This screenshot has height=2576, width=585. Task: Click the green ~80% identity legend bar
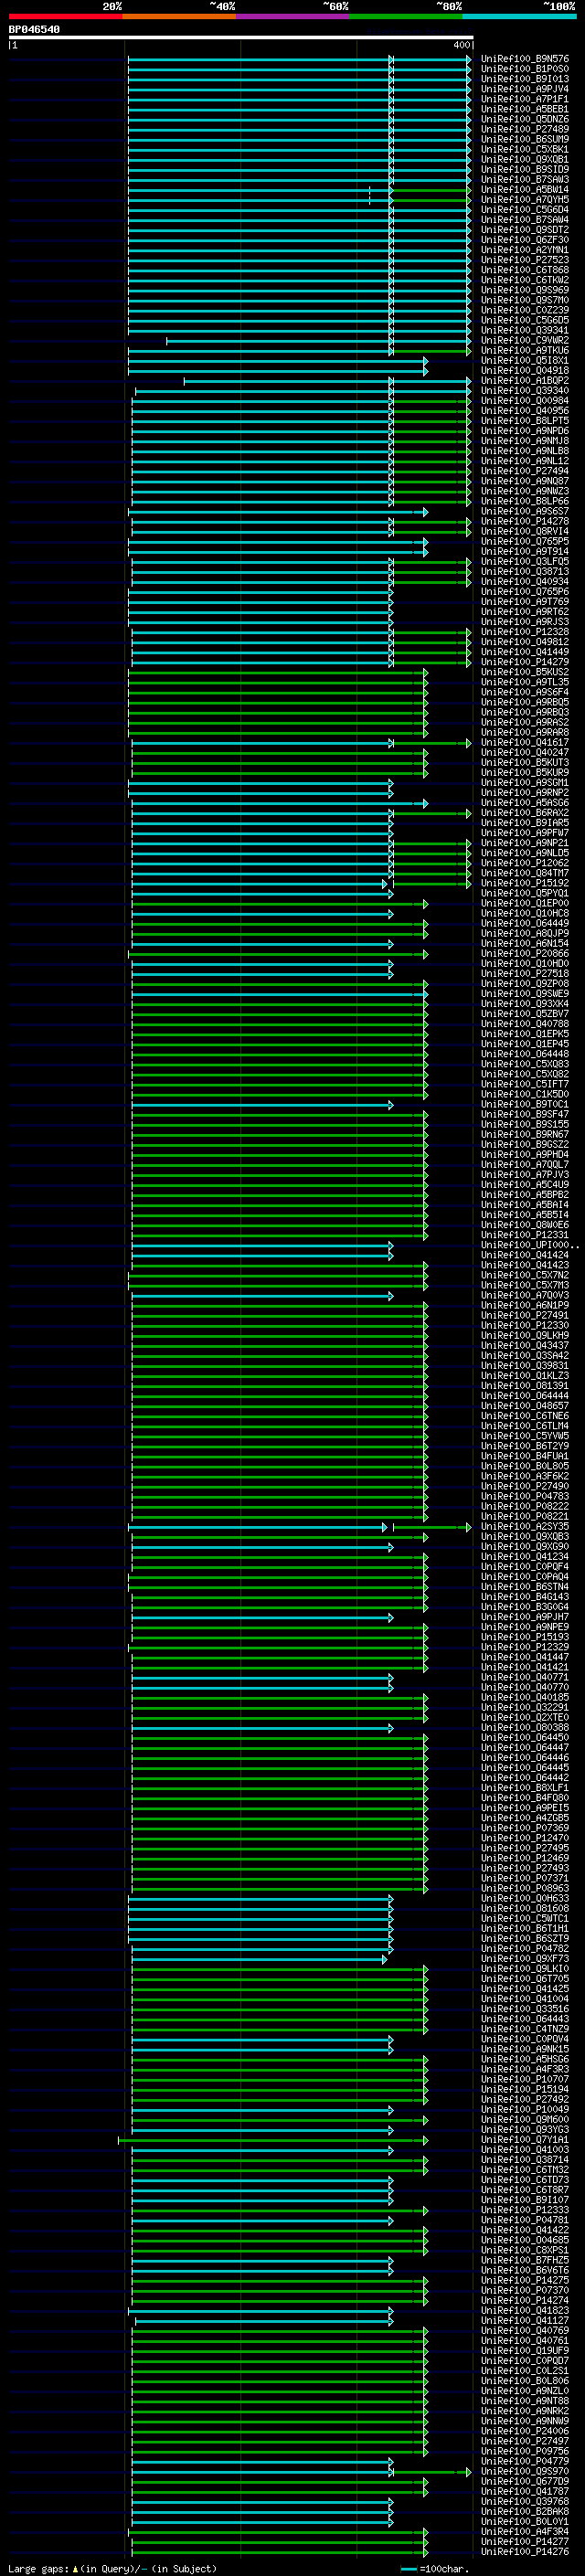[406, 16]
